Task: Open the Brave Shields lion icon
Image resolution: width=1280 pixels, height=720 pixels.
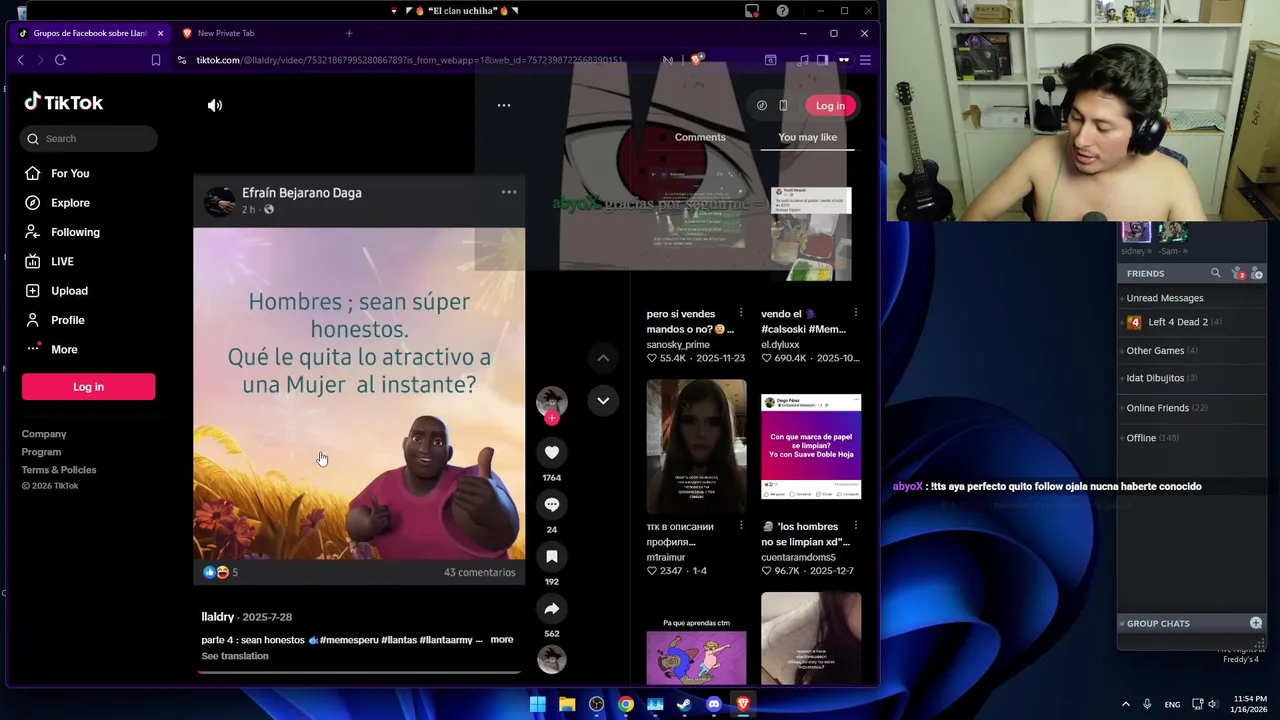Action: pos(697,60)
